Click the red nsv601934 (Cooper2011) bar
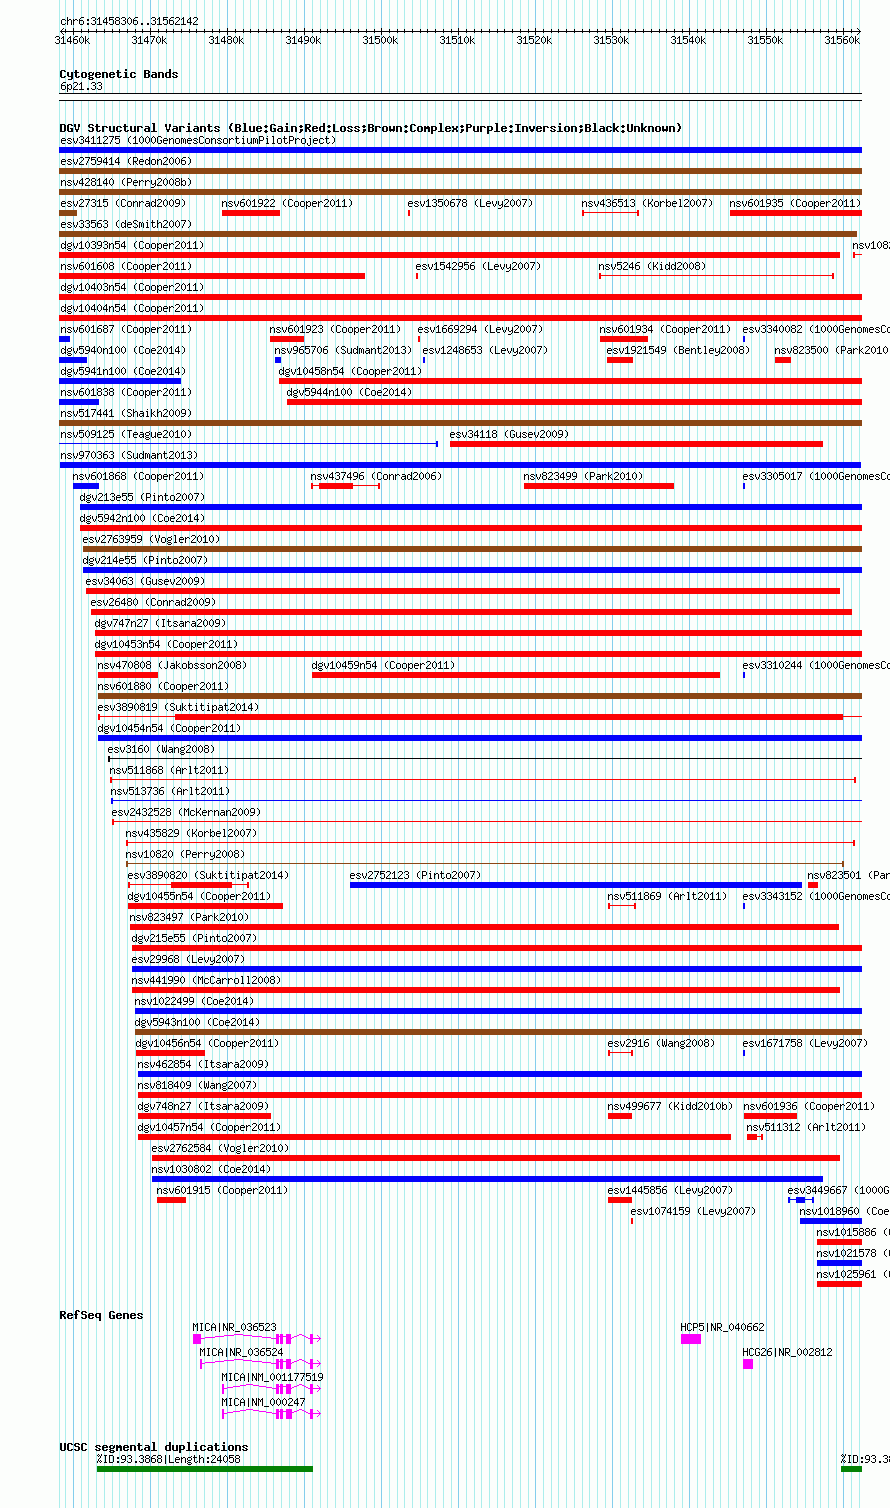The height and width of the screenshot is (1508, 890). (x=624, y=339)
